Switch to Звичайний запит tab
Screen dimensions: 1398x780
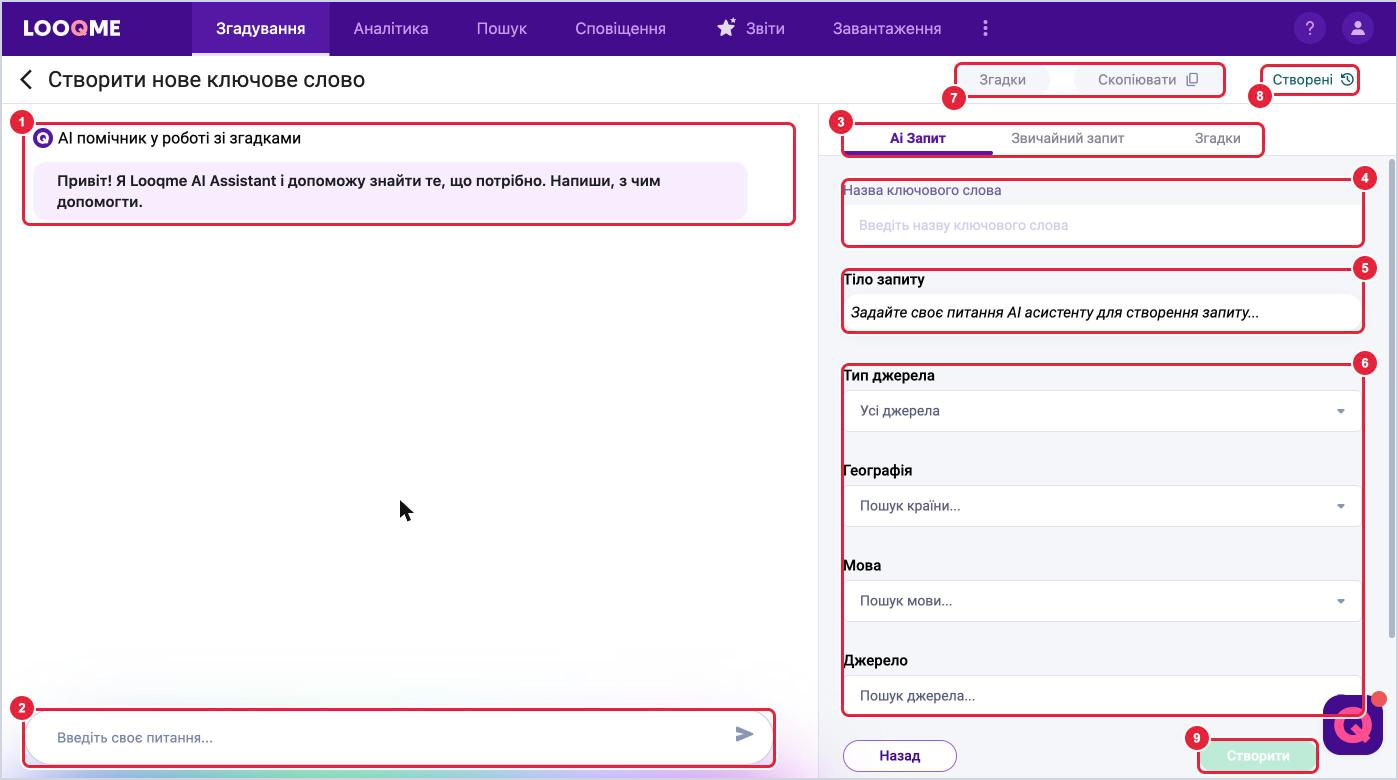tap(1068, 139)
